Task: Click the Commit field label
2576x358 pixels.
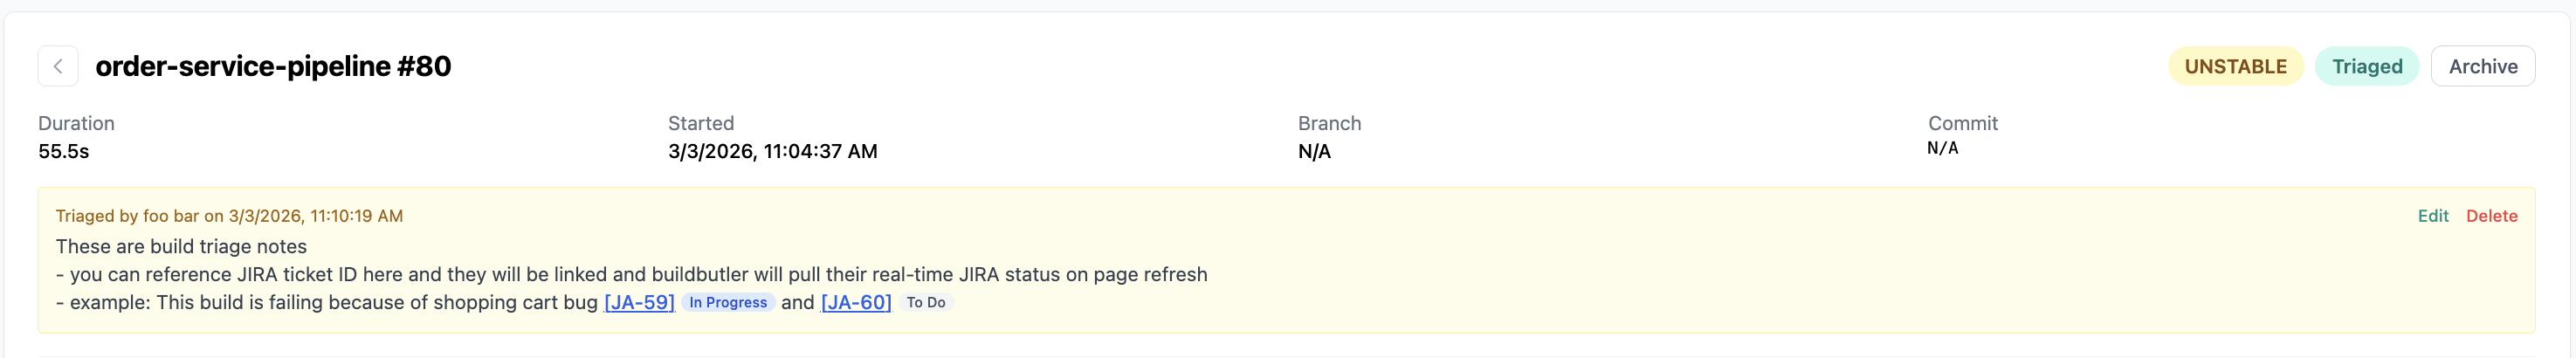Action: point(1962,123)
